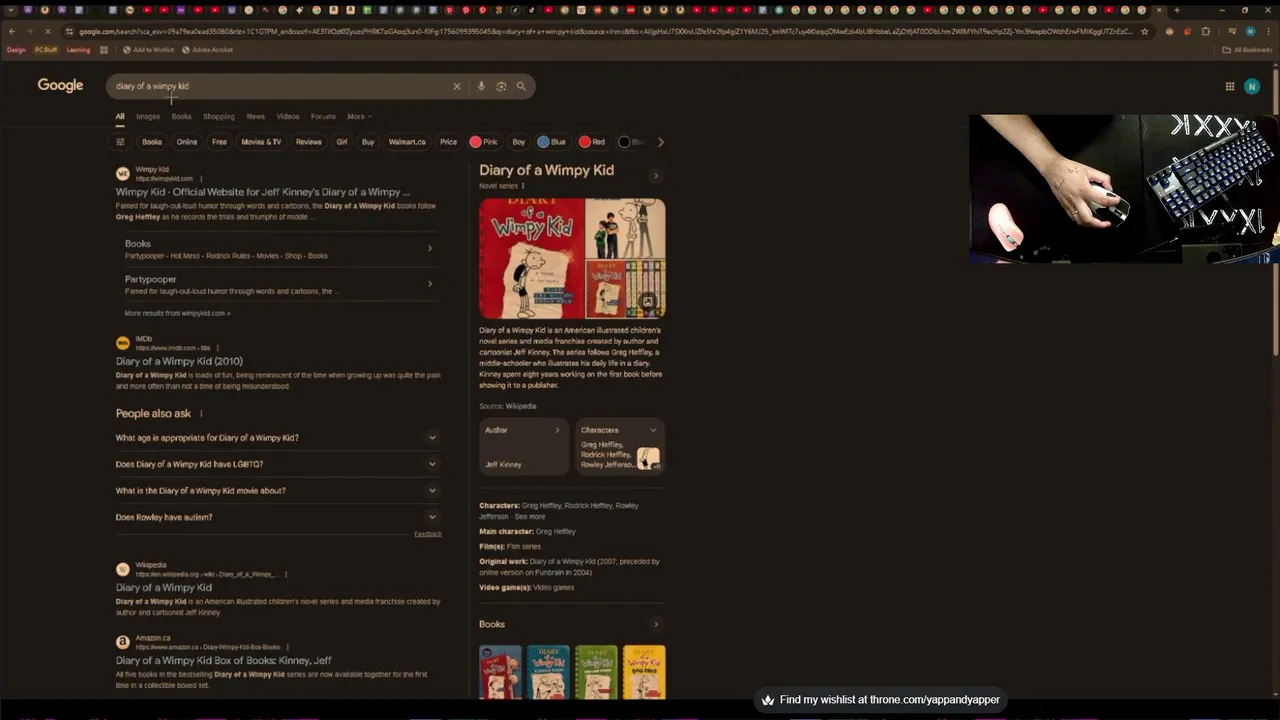Stop the page loading with the X button
Image resolution: width=1280 pixels, height=720 pixels.
tap(47, 31)
